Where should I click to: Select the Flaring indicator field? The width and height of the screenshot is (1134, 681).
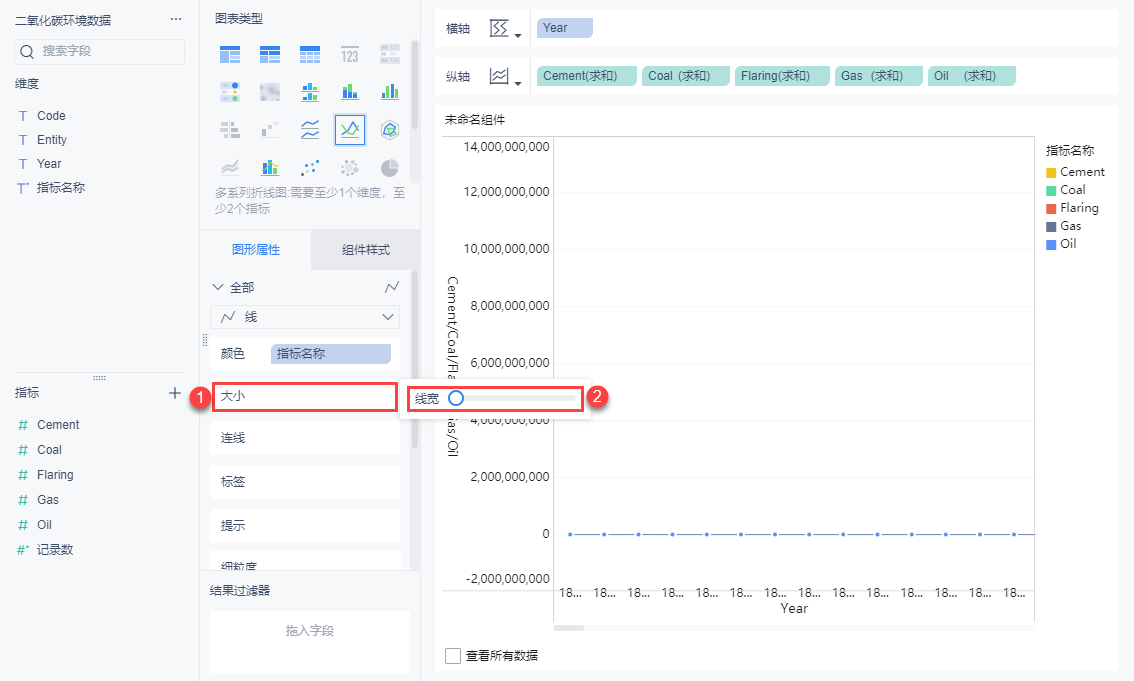pyautogui.click(x=55, y=475)
